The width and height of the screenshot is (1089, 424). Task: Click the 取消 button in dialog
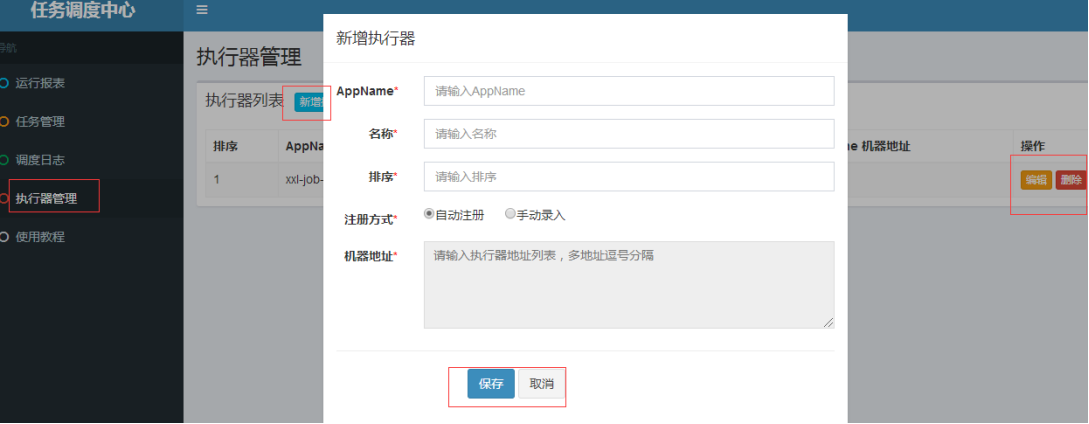[x=542, y=384]
